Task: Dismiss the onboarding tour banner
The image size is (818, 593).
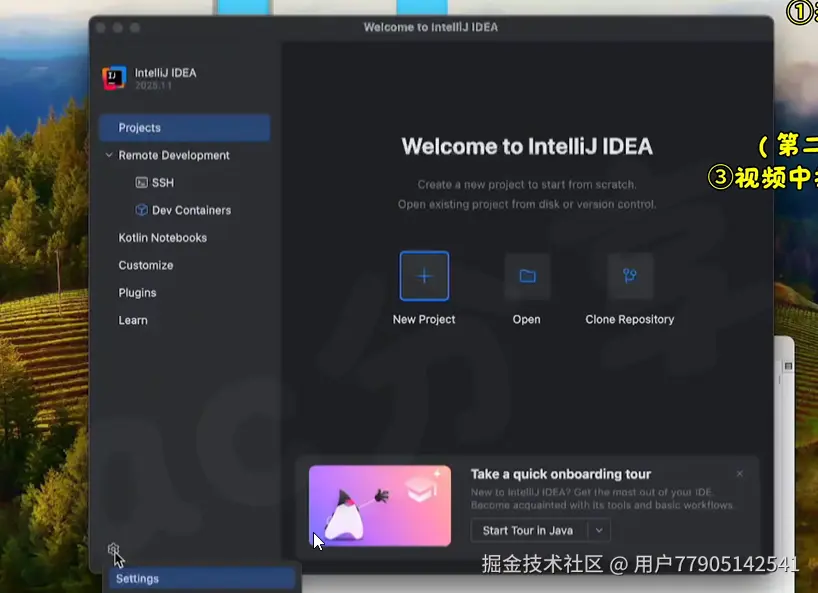Action: click(739, 474)
